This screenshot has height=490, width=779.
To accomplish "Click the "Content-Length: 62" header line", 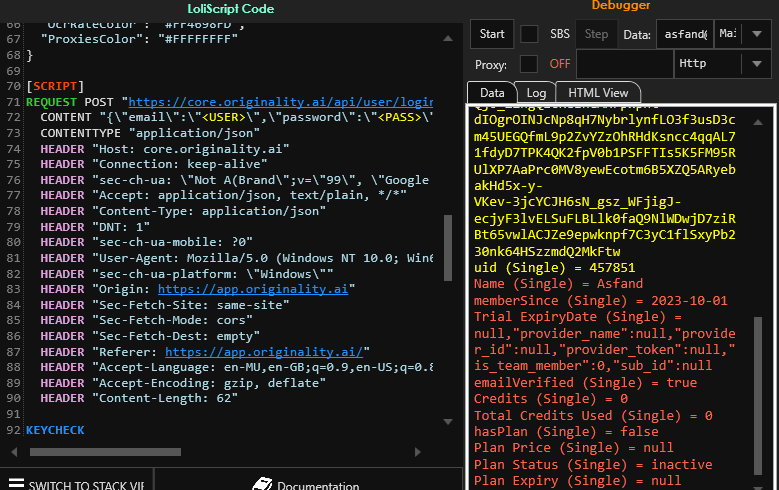I will pyautogui.click(x=139, y=399).
